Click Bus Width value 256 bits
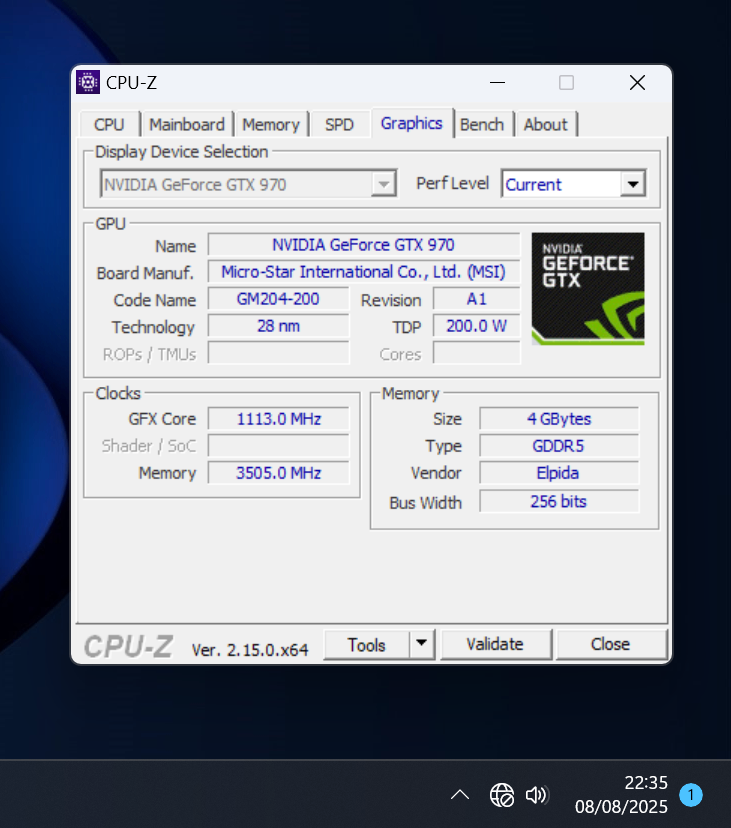This screenshot has width=731, height=828. click(x=559, y=501)
